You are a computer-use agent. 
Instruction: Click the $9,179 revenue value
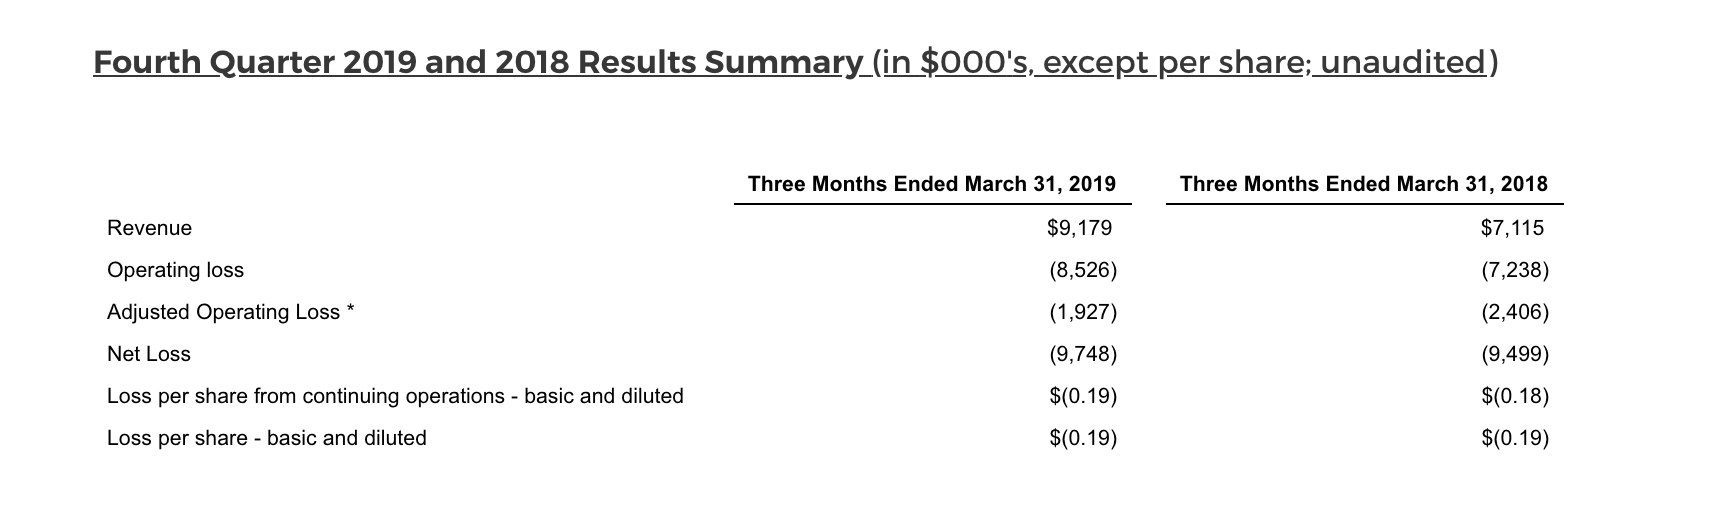(1079, 228)
